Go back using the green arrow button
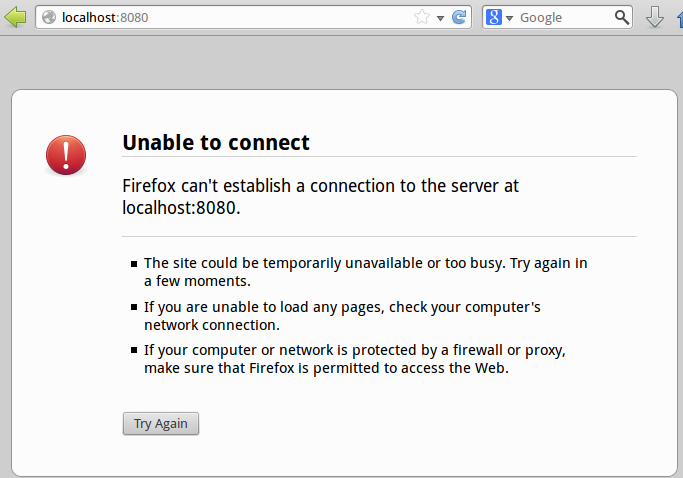The width and height of the screenshot is (683, 478). 15,17
